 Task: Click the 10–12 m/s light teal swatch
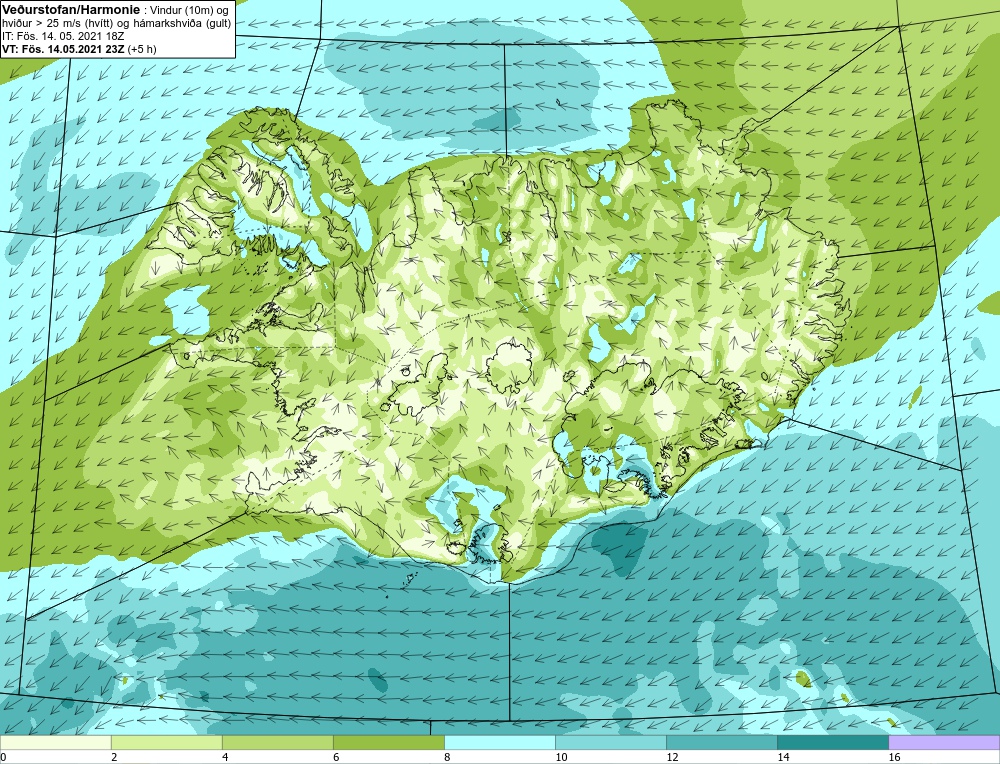pyautogui.click(x=610, y=742)
